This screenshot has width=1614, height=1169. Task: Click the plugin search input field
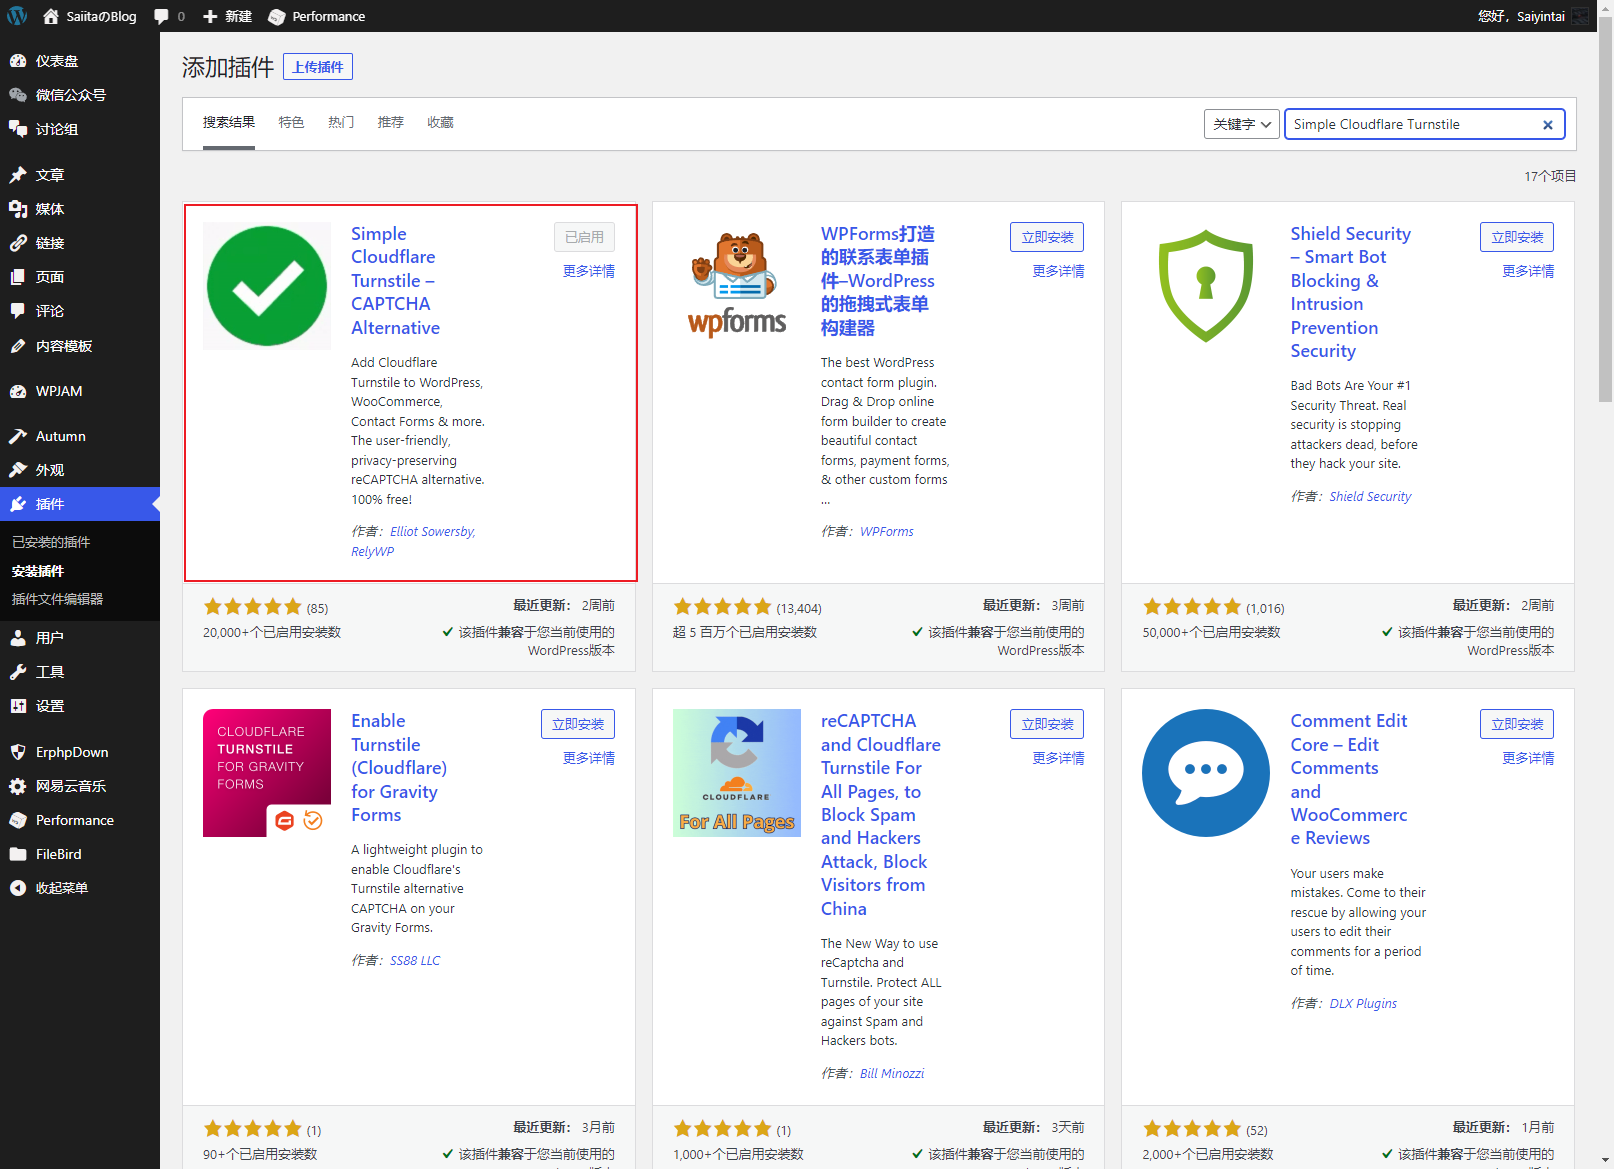(1410, 124)
